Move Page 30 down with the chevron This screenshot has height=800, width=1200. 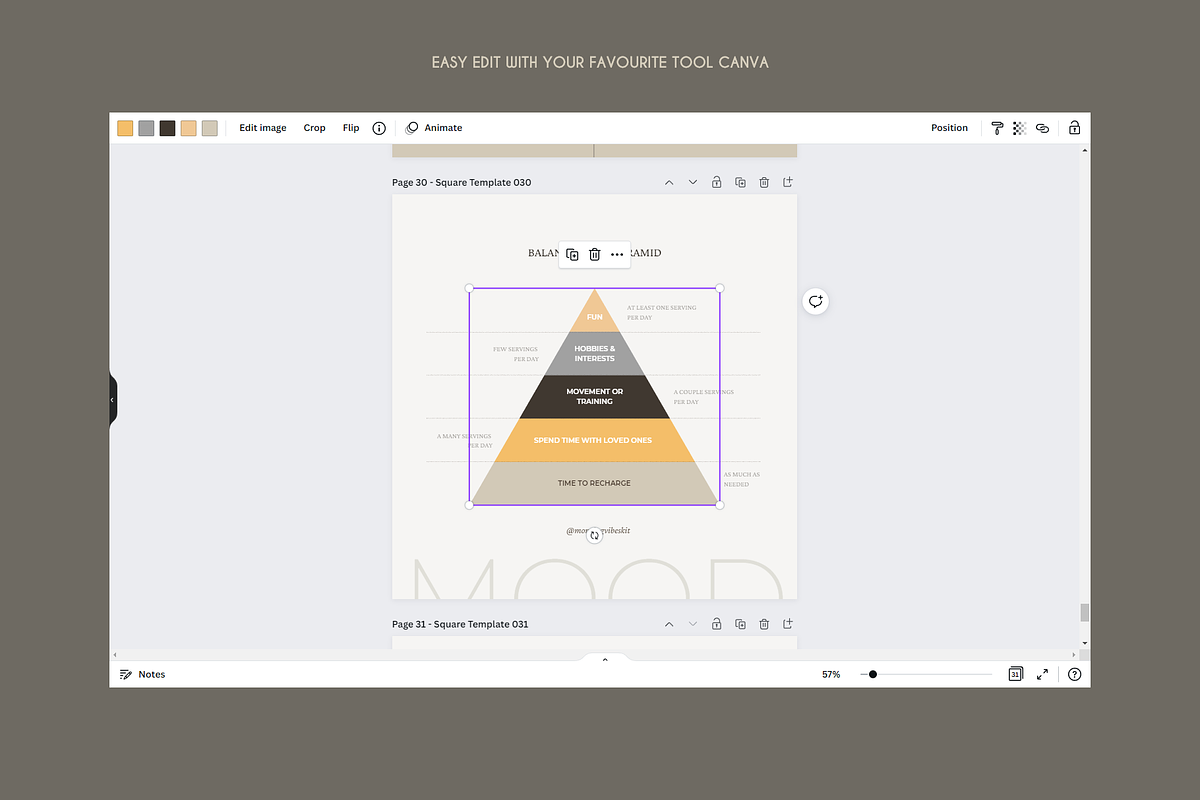point(693,182)
